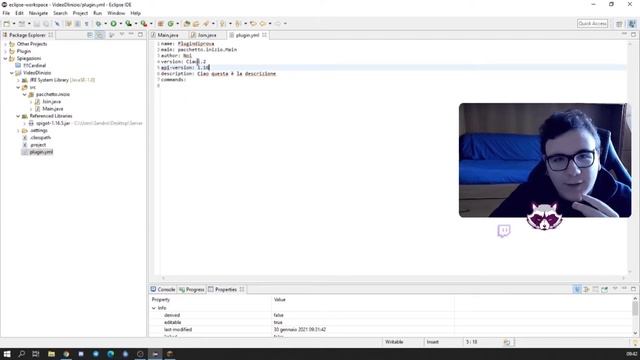
Task: Open the Window menu
Action: pyautogui.click(x=116, y=13)
